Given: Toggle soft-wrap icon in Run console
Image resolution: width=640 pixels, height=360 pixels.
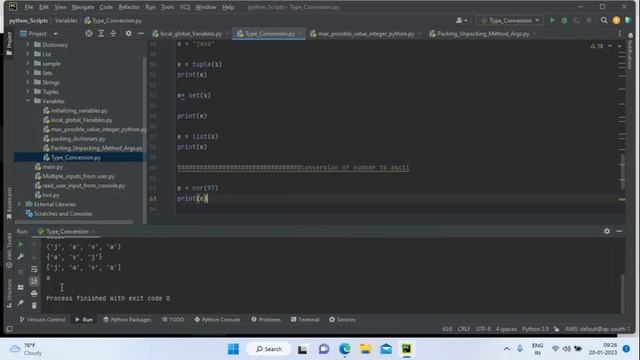Looking at the screenshot, I should 34,269.
